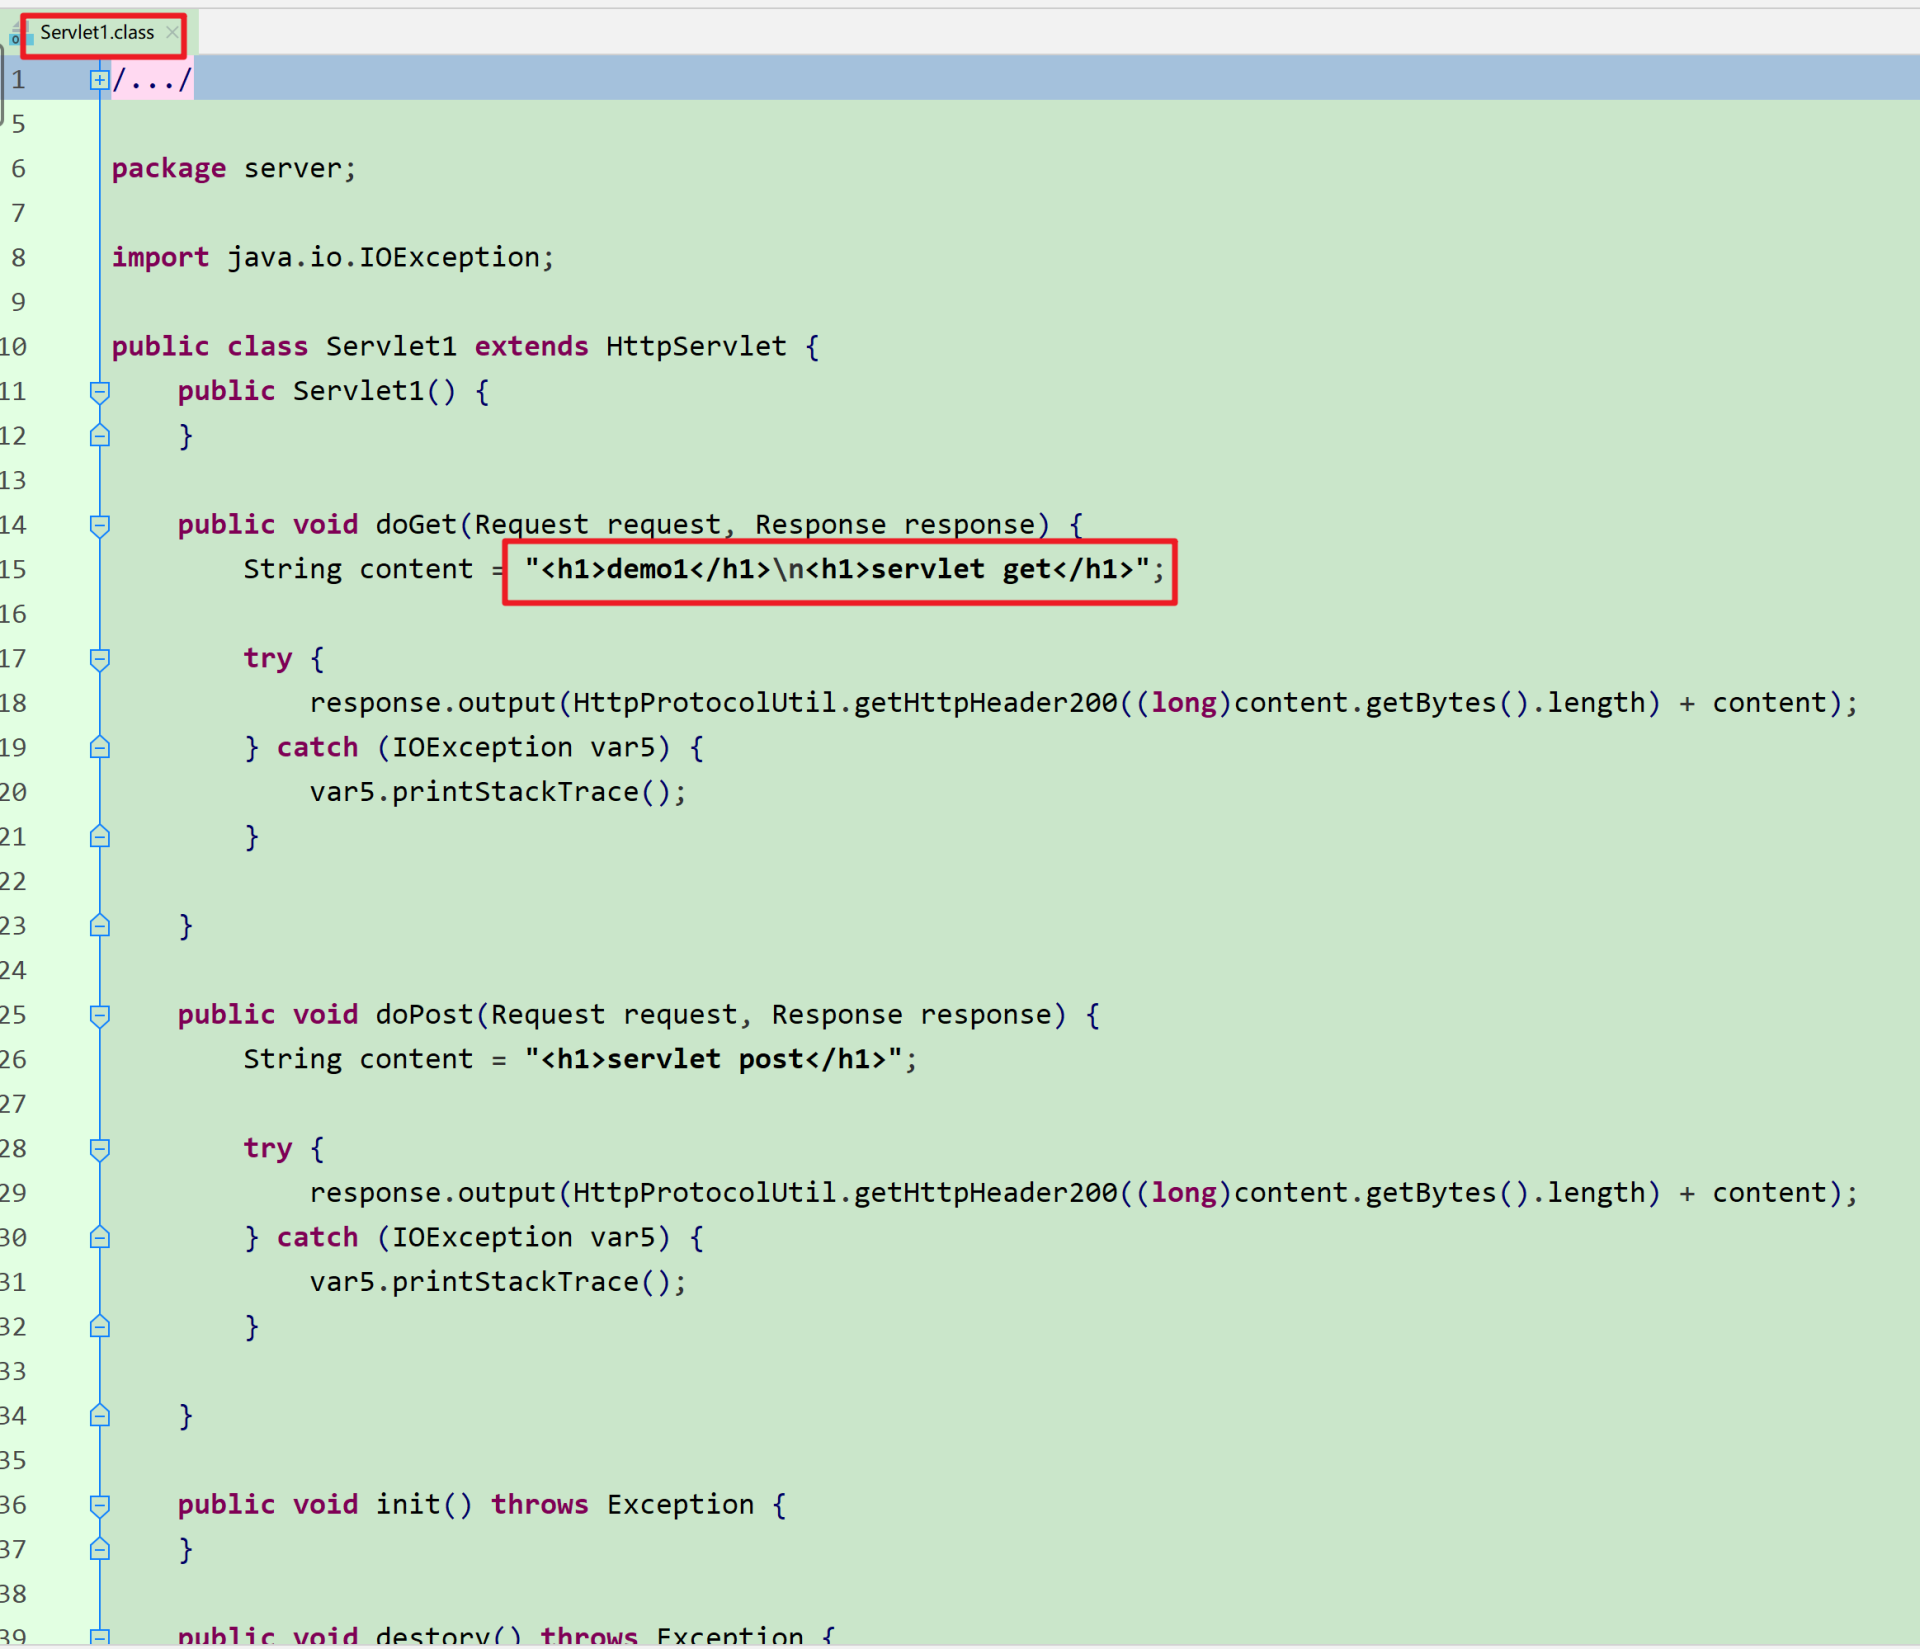
Task: Collapse the init method fold marker
Action: tap(99, 1505)
